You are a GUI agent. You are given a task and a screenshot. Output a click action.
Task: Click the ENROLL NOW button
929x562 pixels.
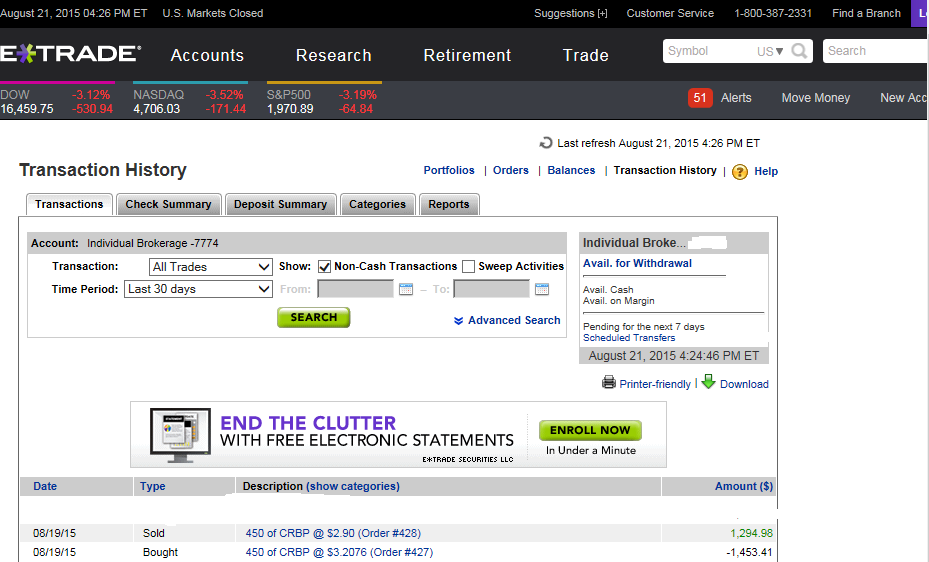coord(590,431)
